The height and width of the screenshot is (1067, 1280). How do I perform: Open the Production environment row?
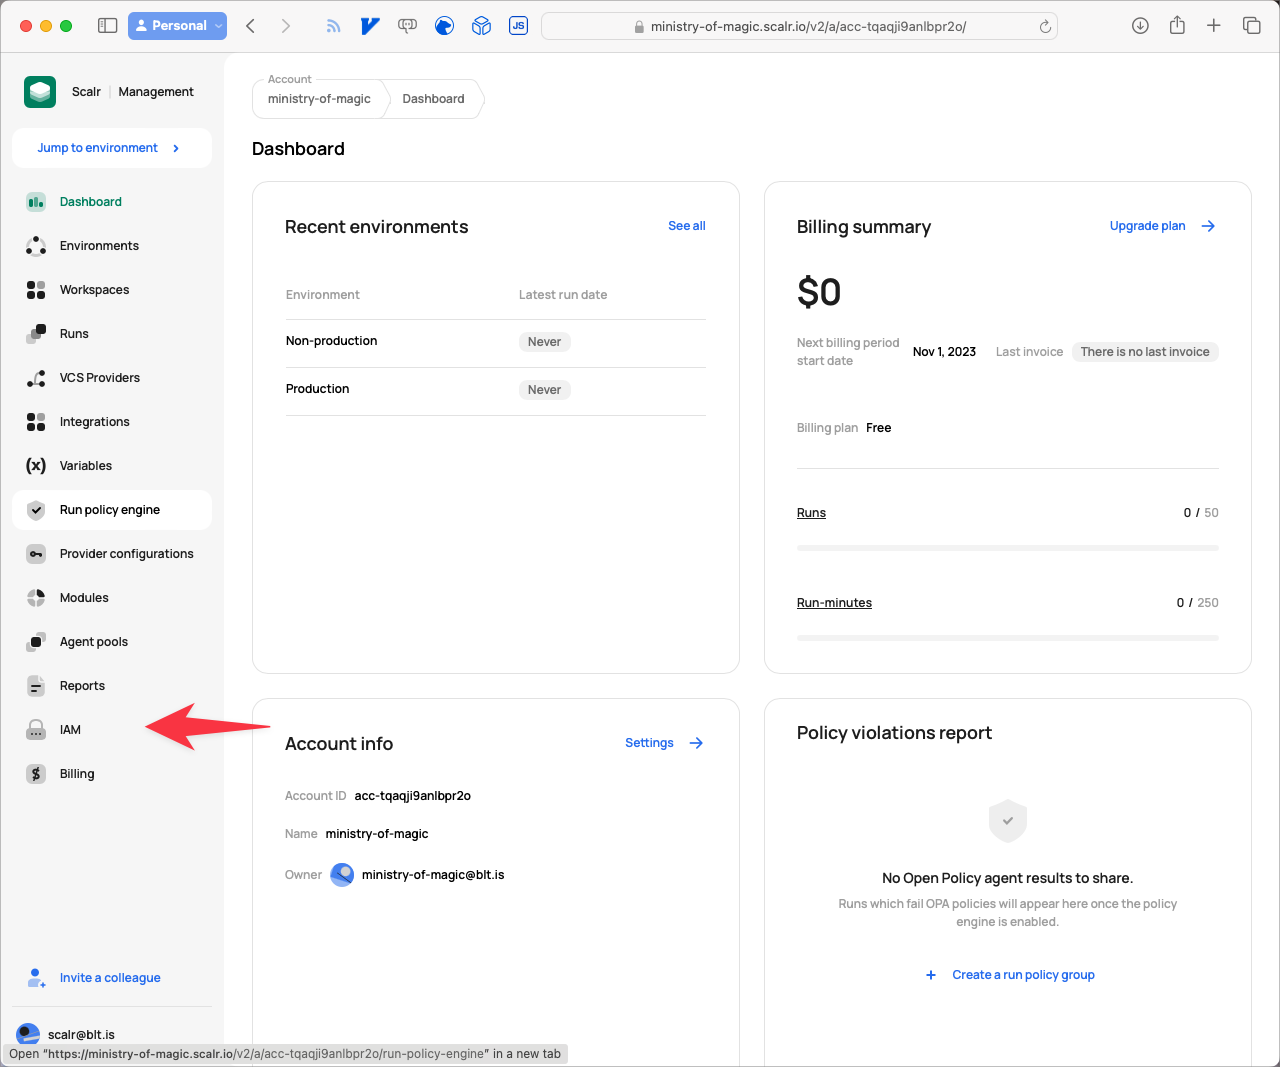click(x=496, y=390)
